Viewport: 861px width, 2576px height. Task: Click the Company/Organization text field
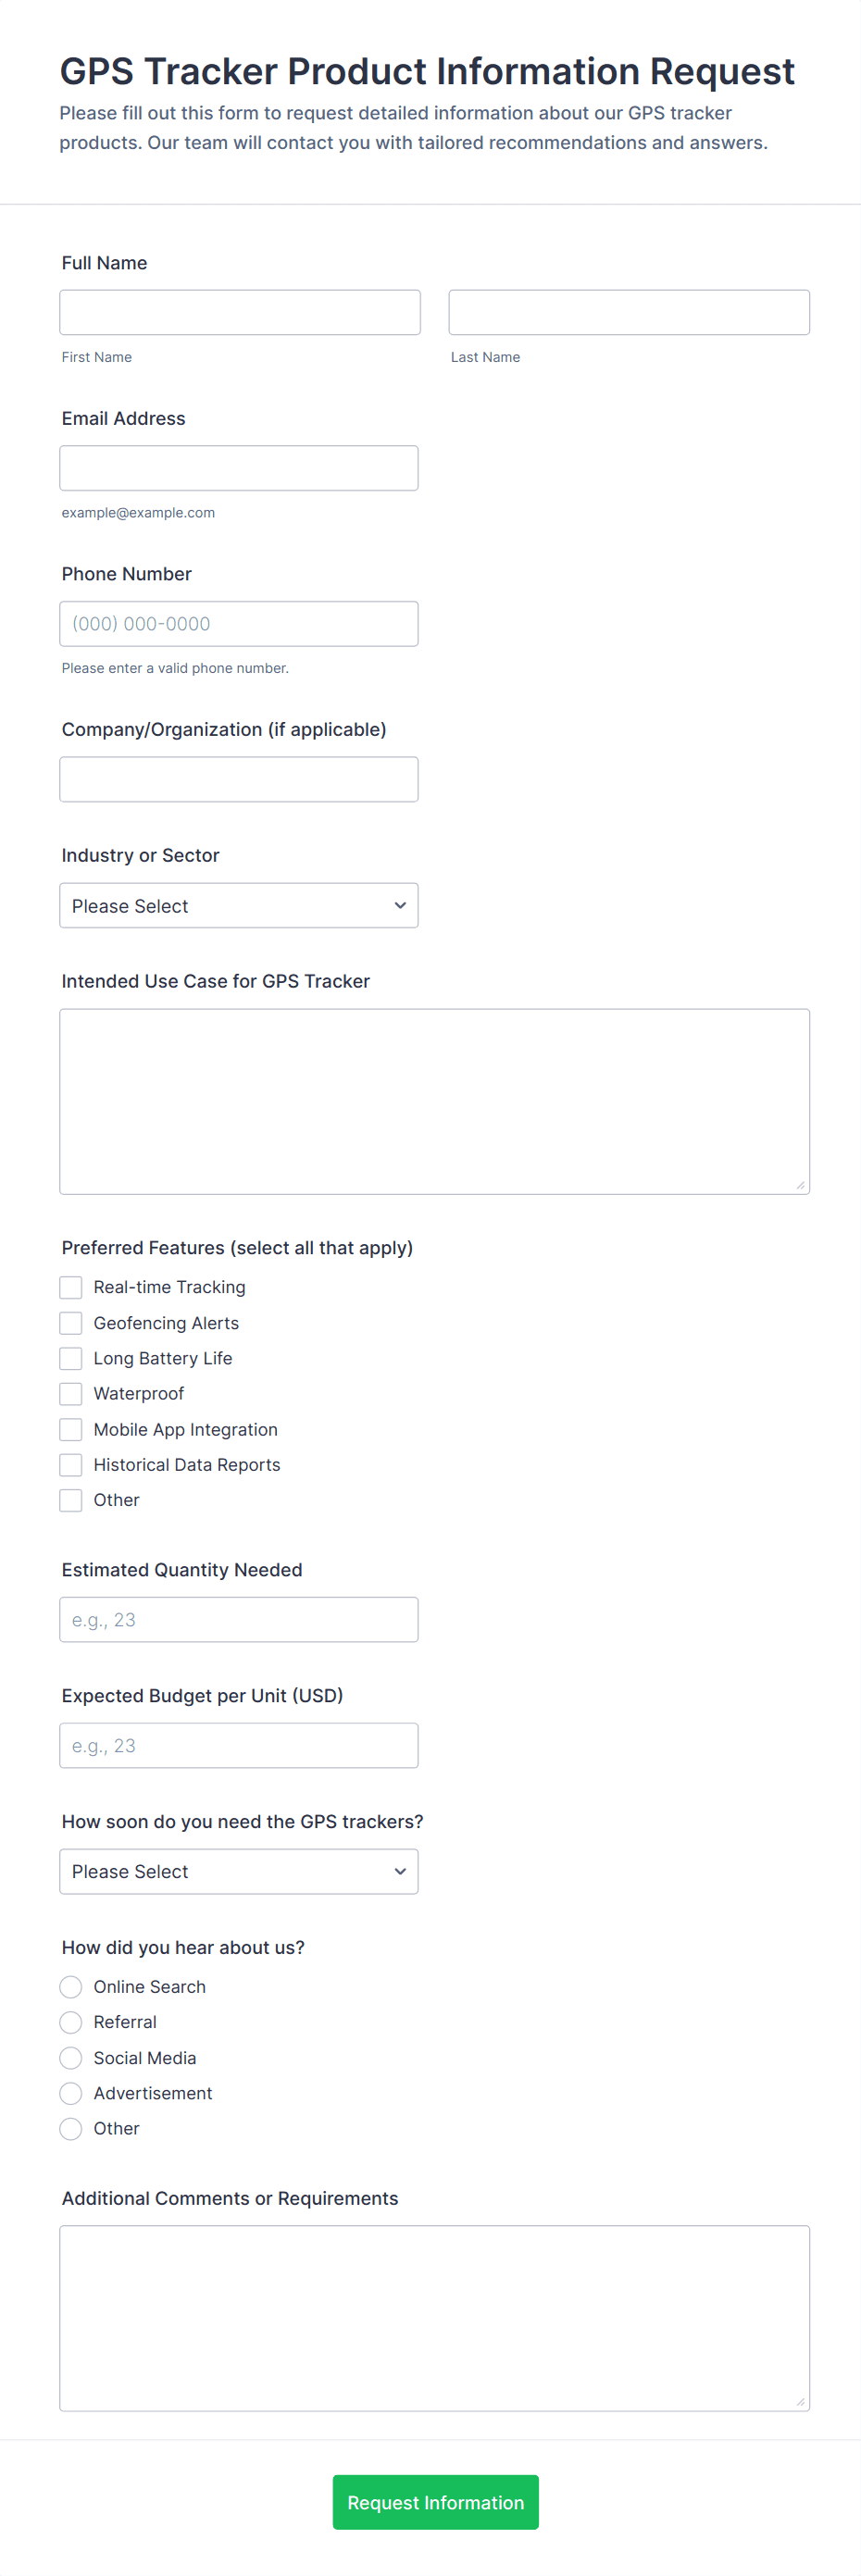[238, 779]
